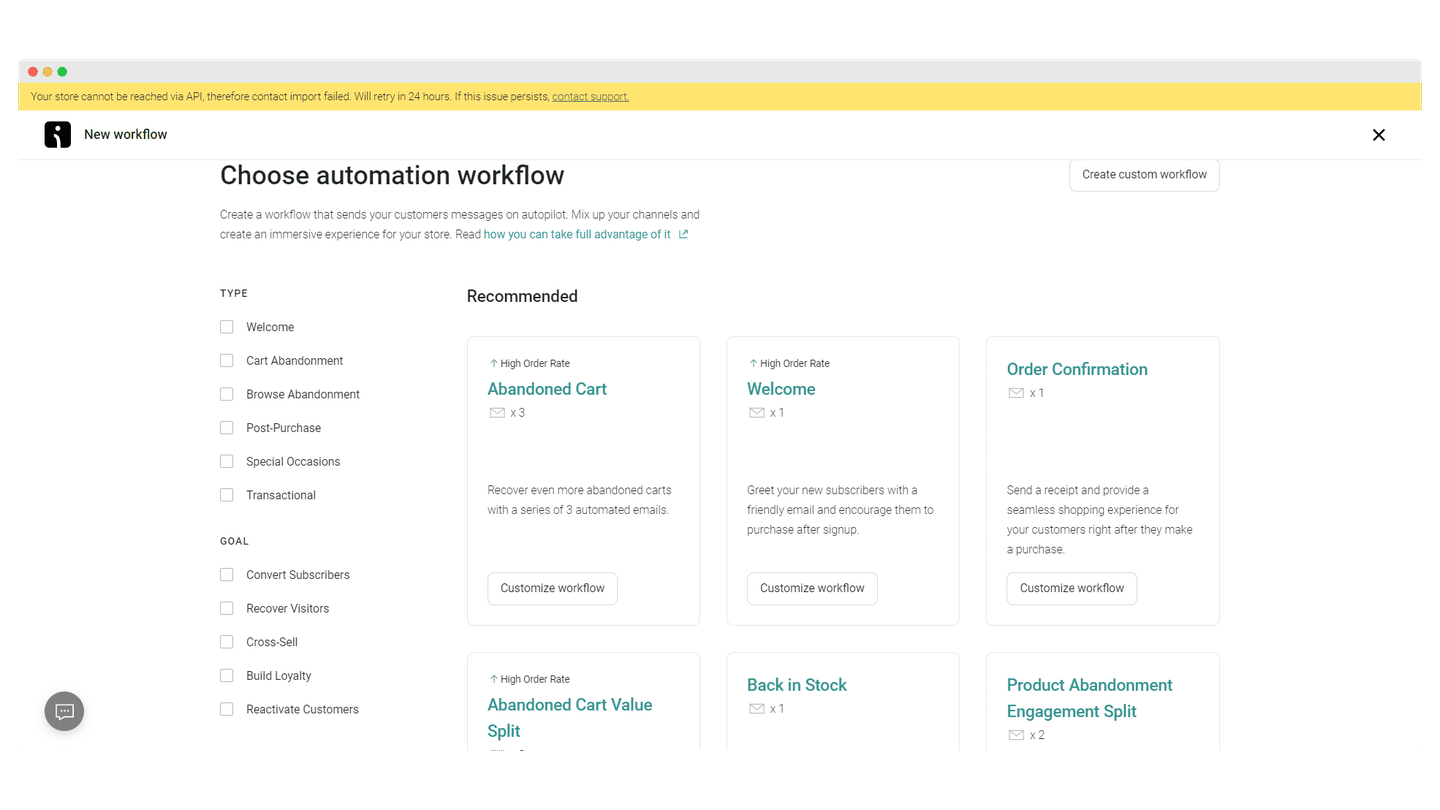Image resolution: width=1440 pixels, height=810 pixels.
Task: Open the Welcome workflow title link
Action: (x=781, y=389)
